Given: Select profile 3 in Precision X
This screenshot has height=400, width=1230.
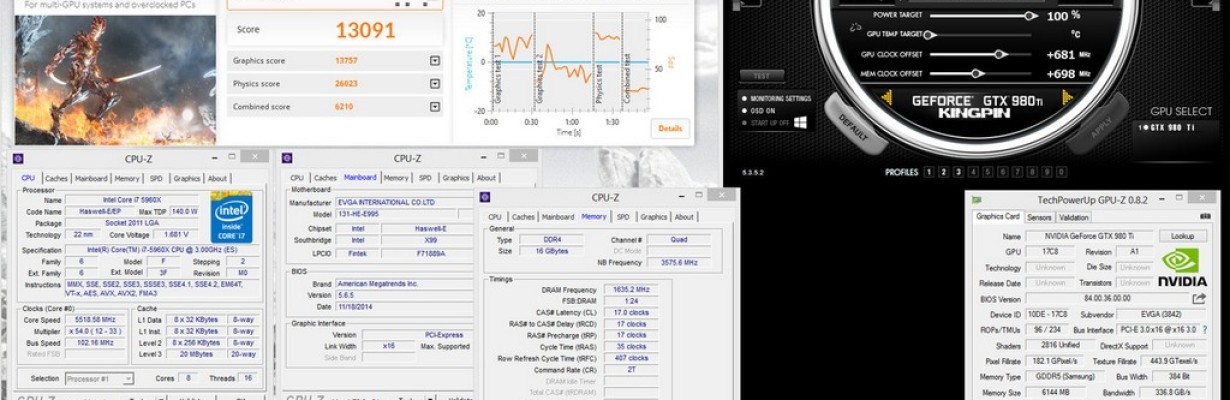Looking at the screenshot, I should tap(957, 172).
